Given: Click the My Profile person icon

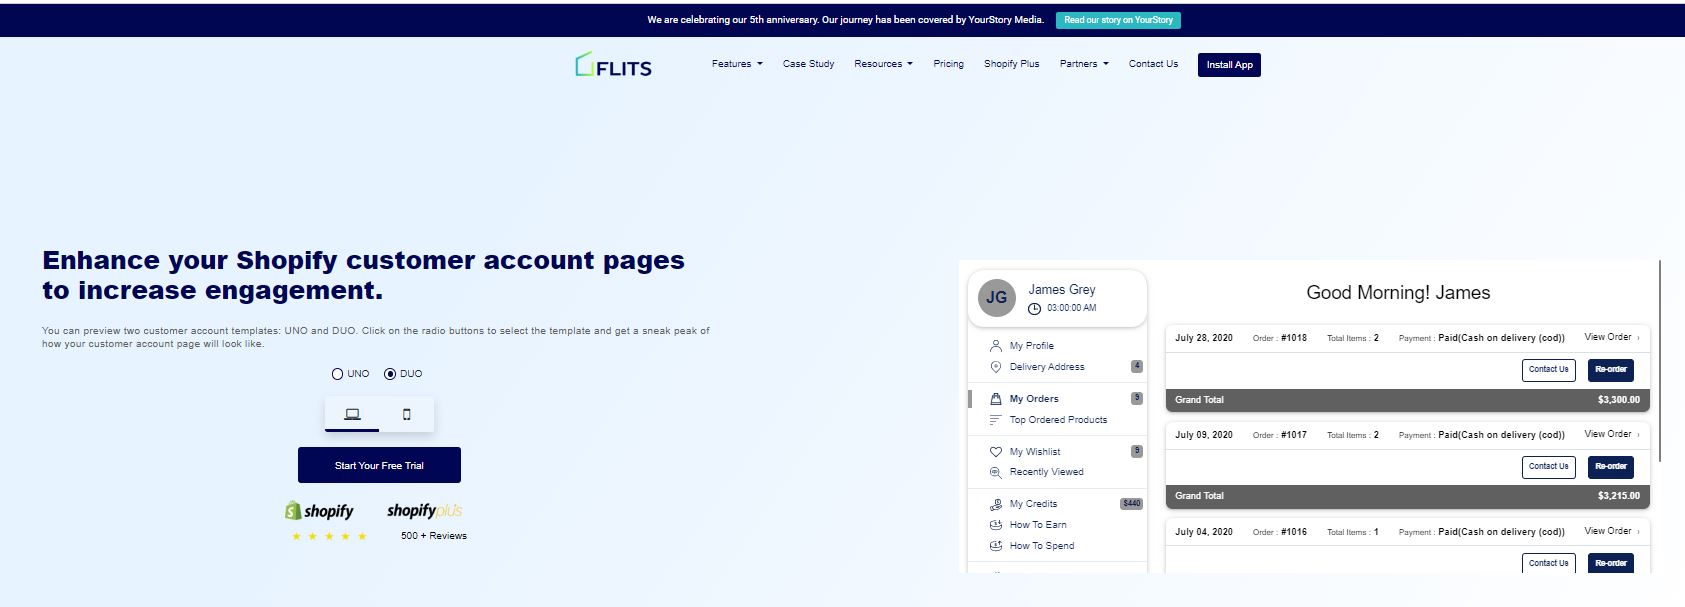Looking at the screenshot, I should tap(995, 346).
